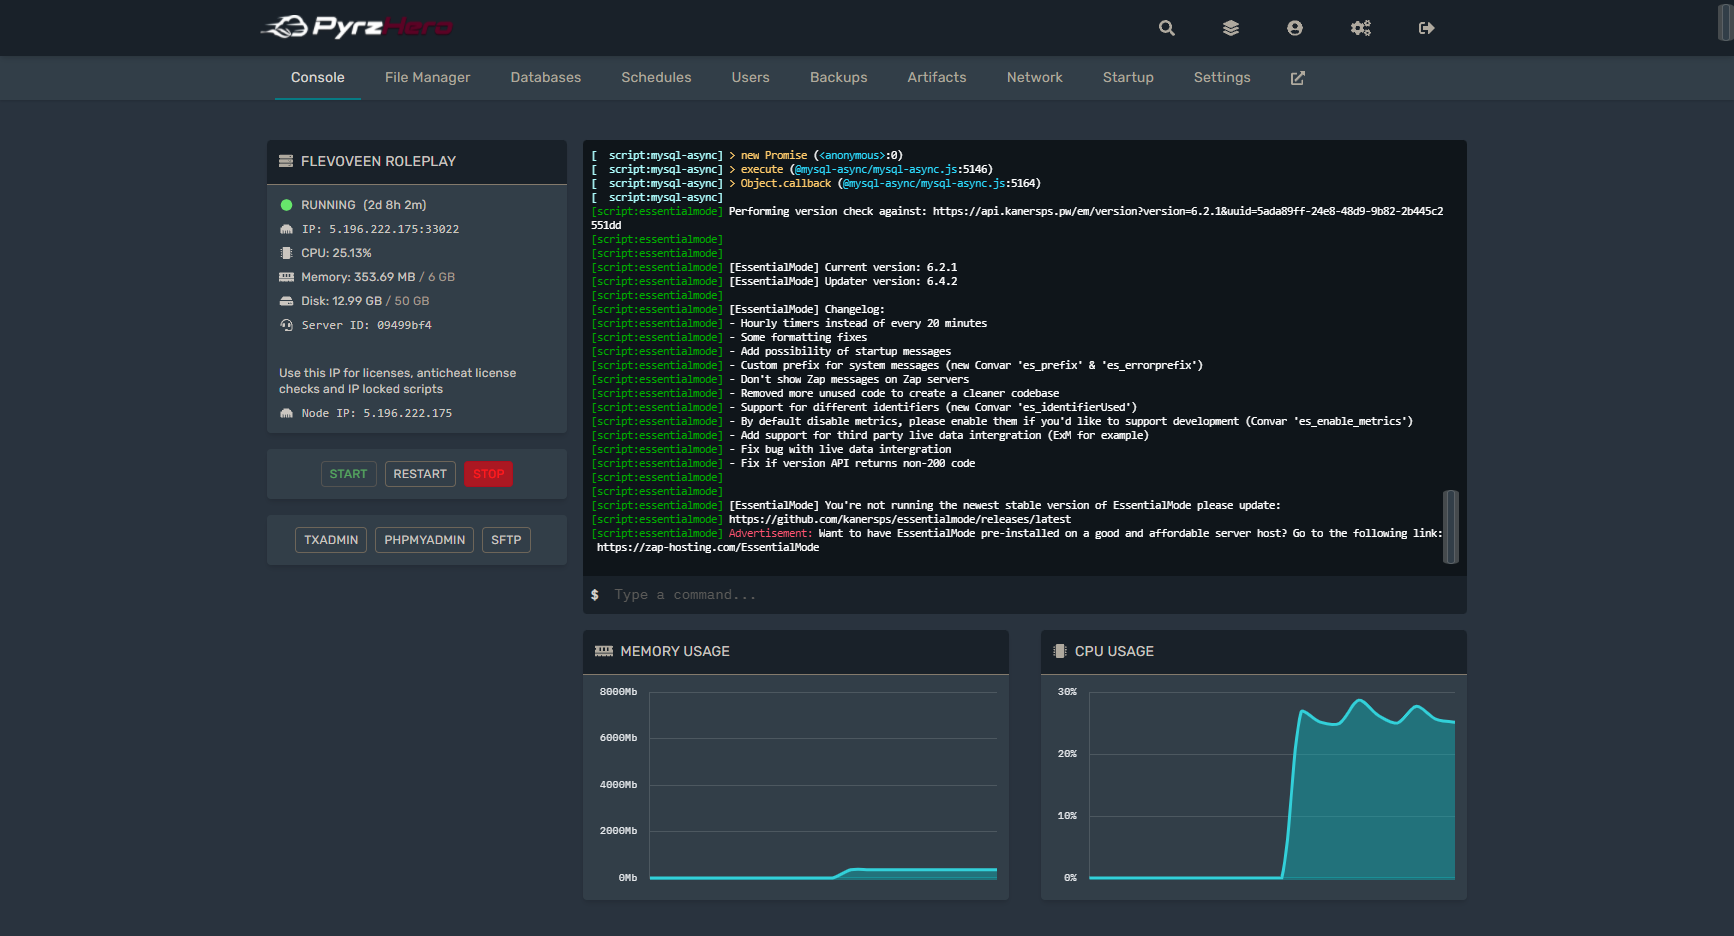Image resolution: width=1734 pixels, height=936 pixels.
Task: Click the external link icon beside Settings
Action: tap(1297, 78)
